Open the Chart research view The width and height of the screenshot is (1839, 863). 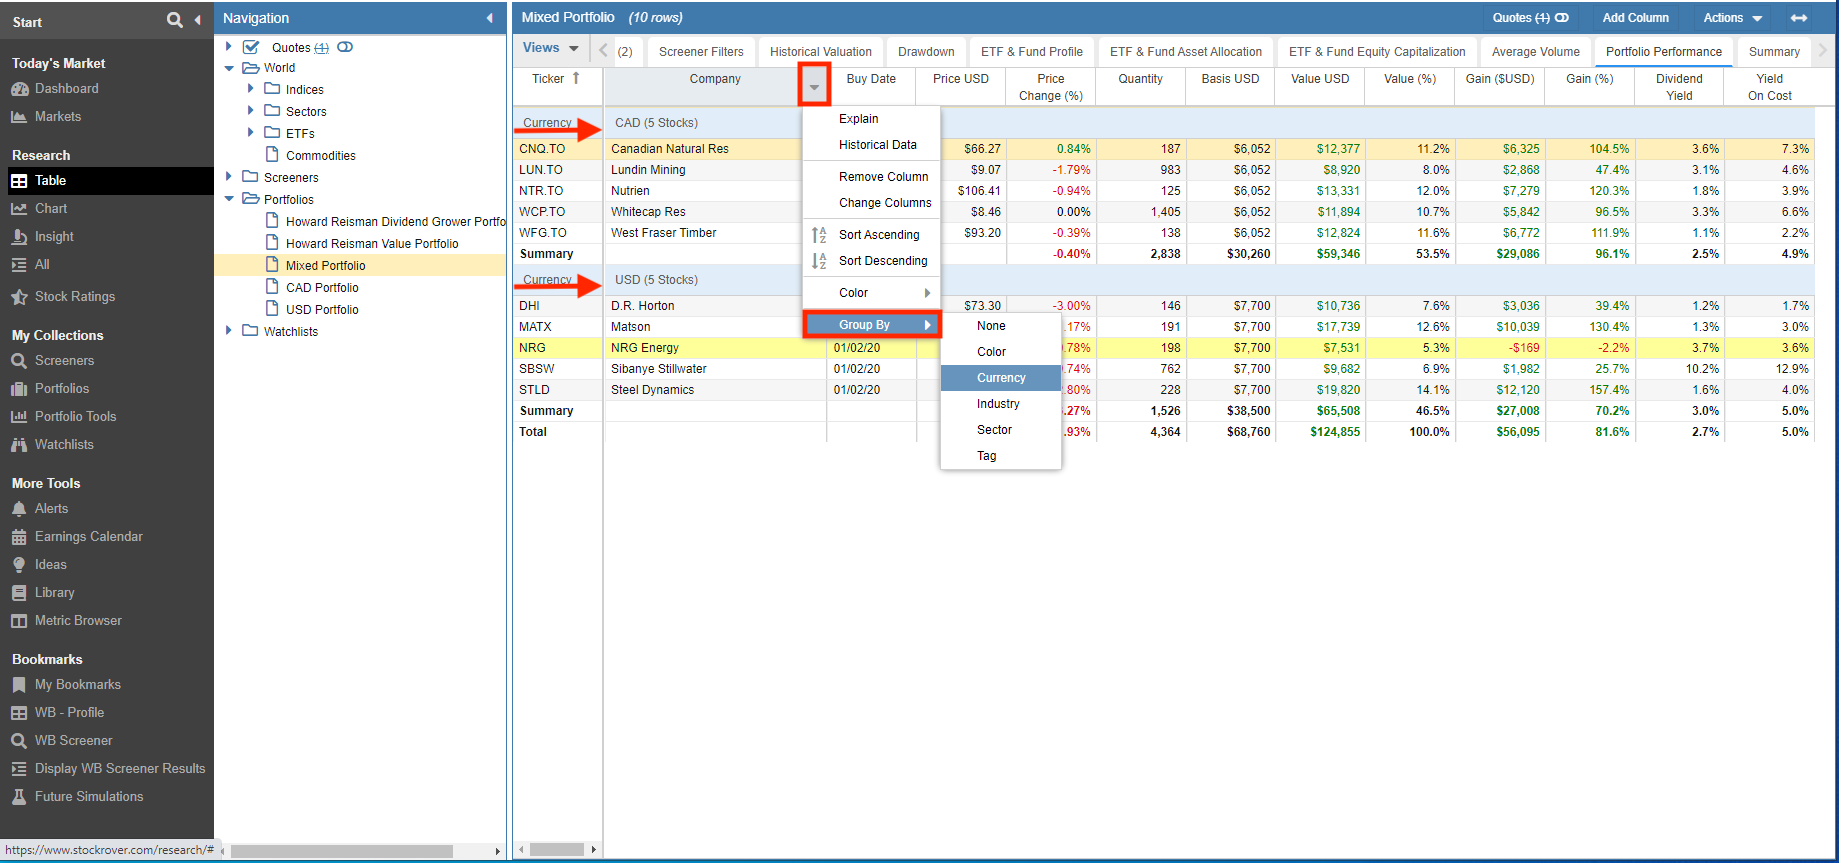coord(51,209)
